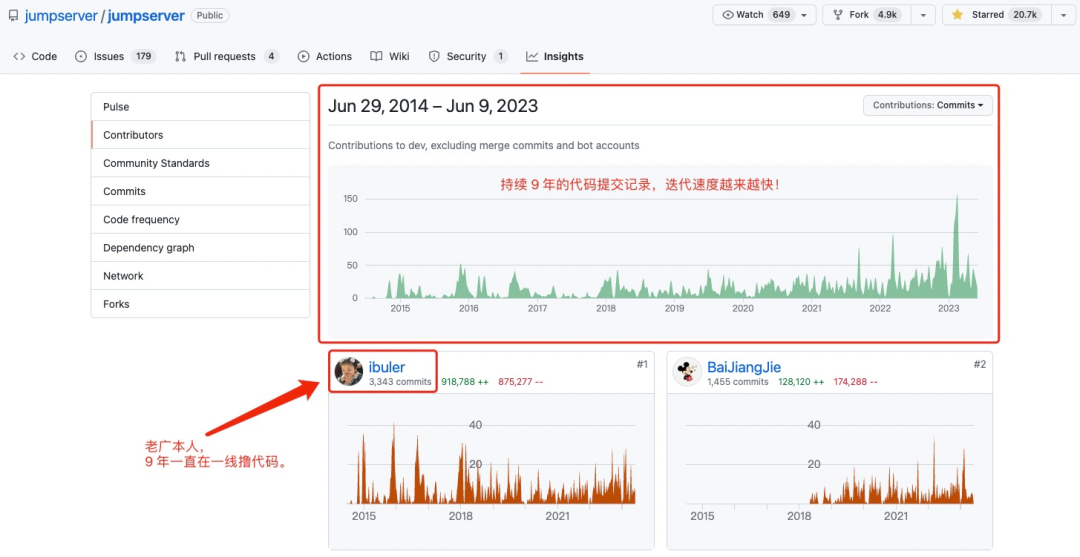Click the Issues count badge 179
Image resolution: width=1080 pixels, height=557 pixels.
pyautogui.click(x=143, y=56)
